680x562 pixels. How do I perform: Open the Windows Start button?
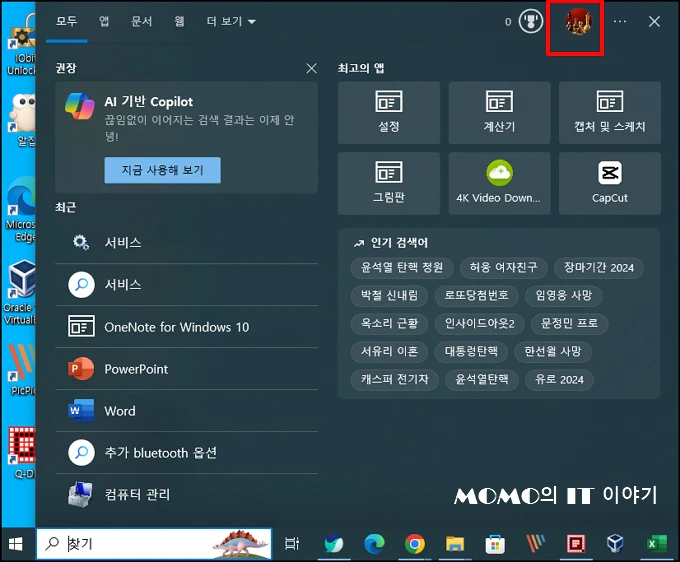point(16,544)
